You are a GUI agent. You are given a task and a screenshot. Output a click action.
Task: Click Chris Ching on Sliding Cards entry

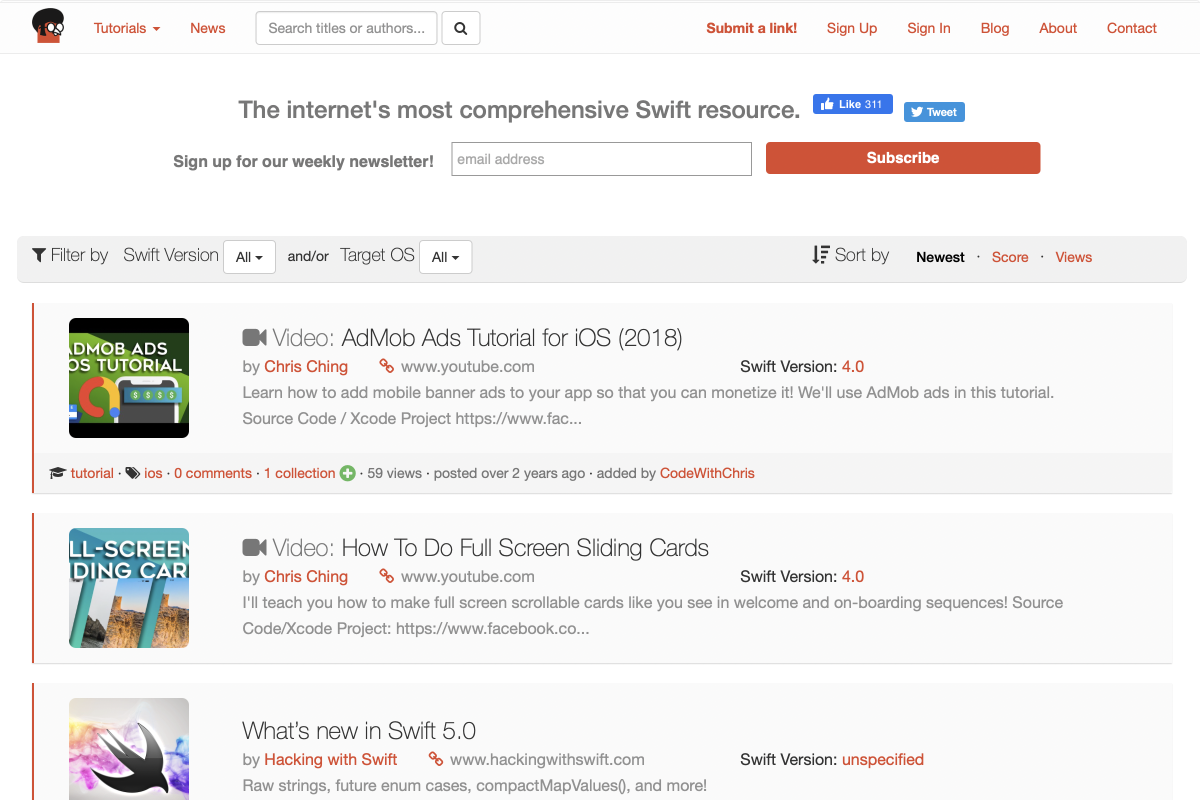coord(306,576)
